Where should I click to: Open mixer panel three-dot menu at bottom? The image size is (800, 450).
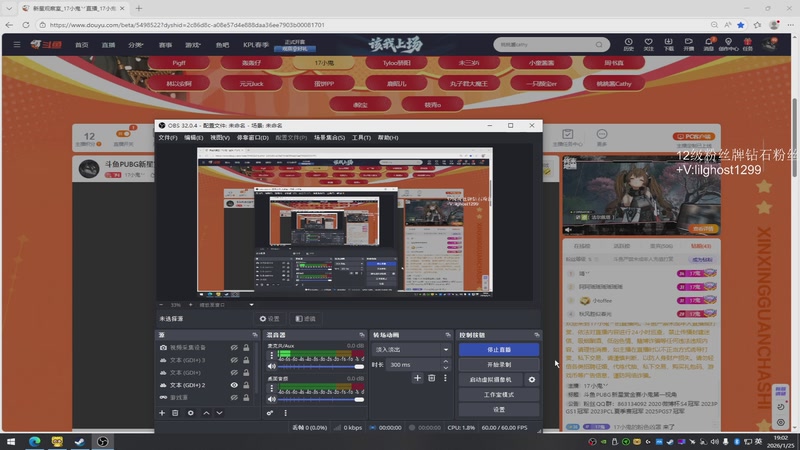point(285,413)
